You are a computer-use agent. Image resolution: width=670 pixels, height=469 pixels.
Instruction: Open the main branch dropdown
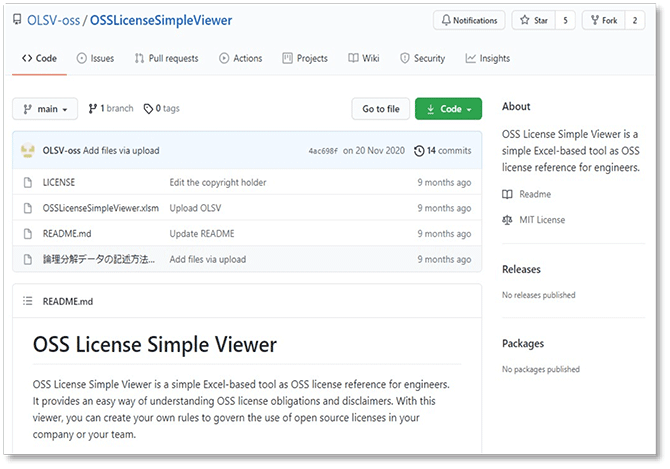coord(45,109)
